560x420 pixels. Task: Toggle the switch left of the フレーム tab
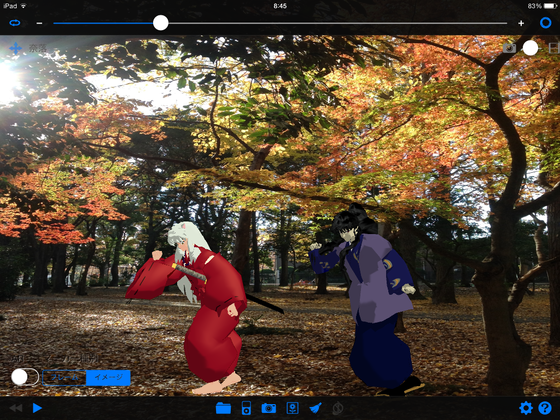[x=24, y=377]
